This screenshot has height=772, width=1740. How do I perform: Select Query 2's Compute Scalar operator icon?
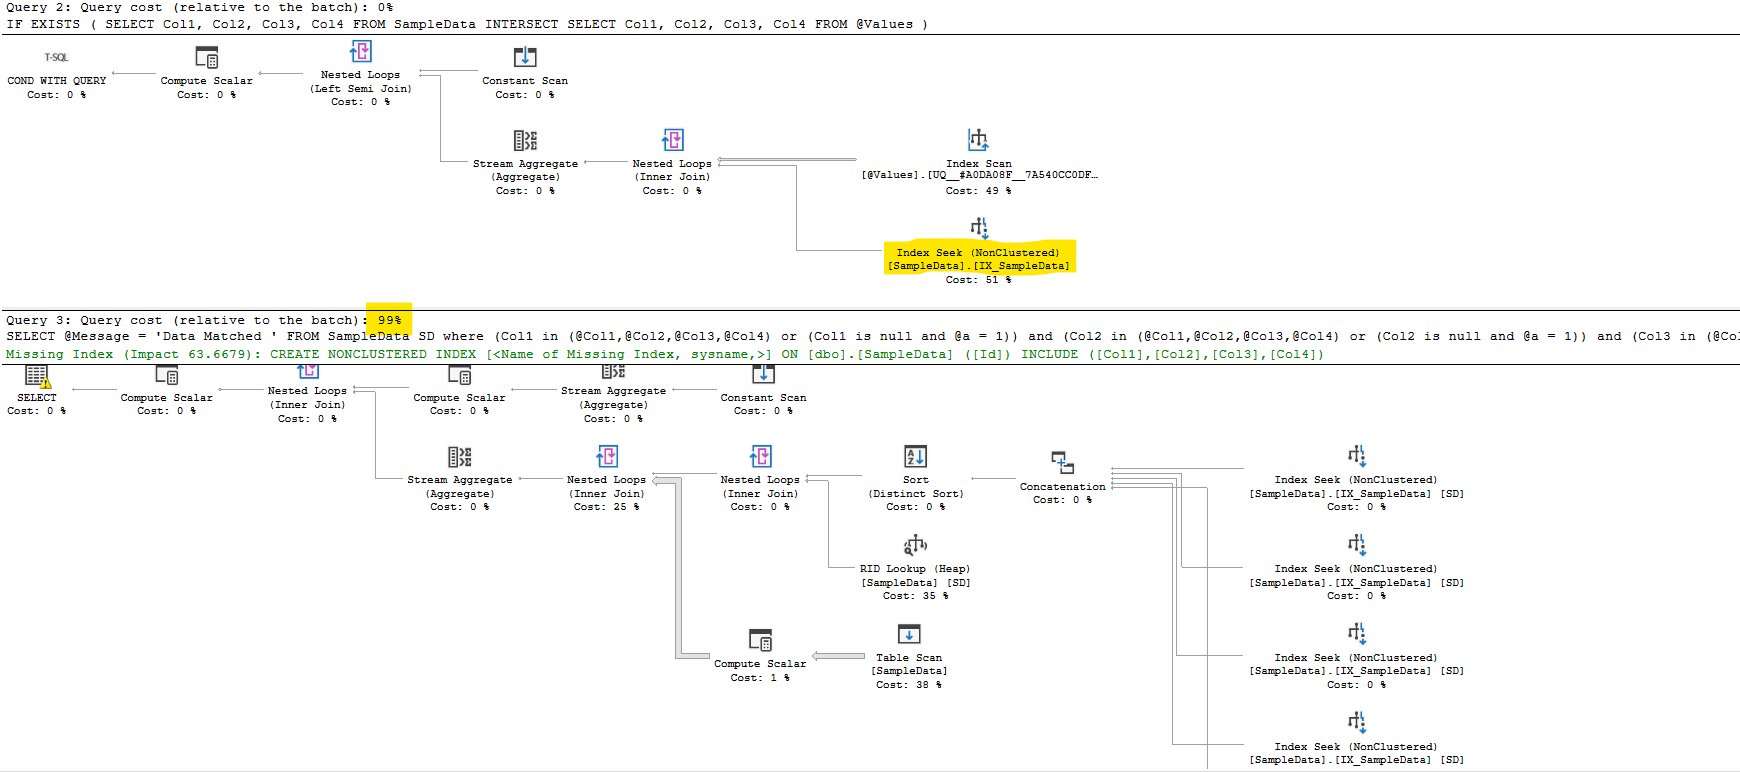point(207,57)
